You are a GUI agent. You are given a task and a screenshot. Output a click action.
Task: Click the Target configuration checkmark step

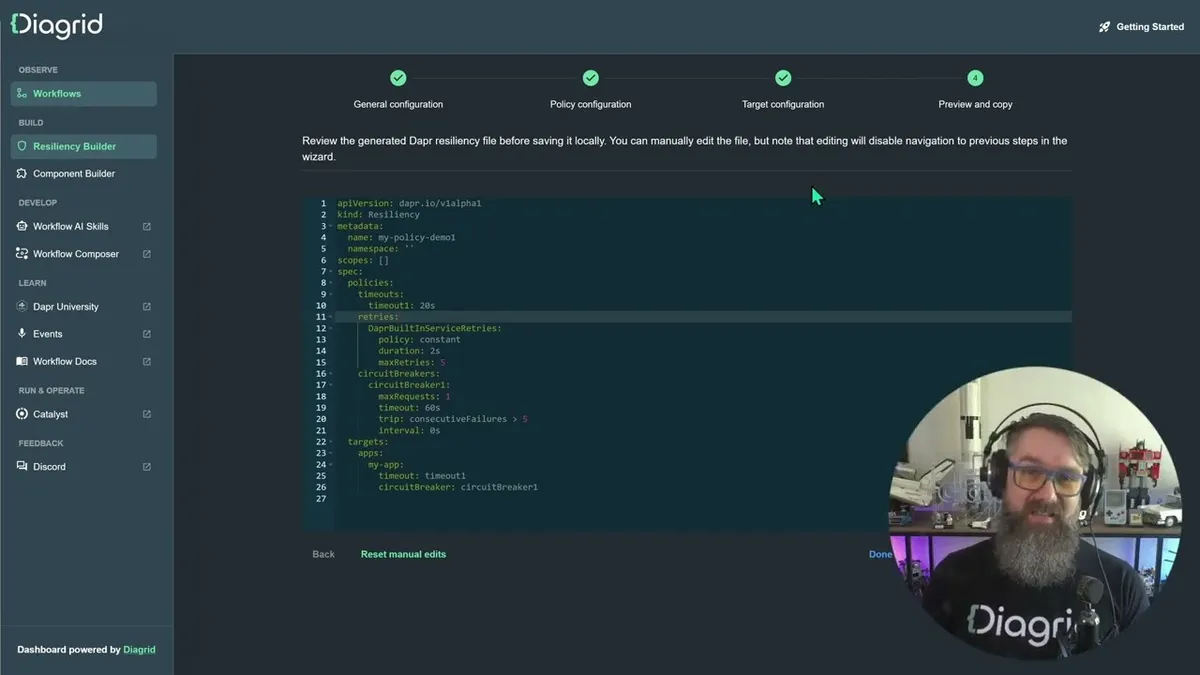[783, 78]
